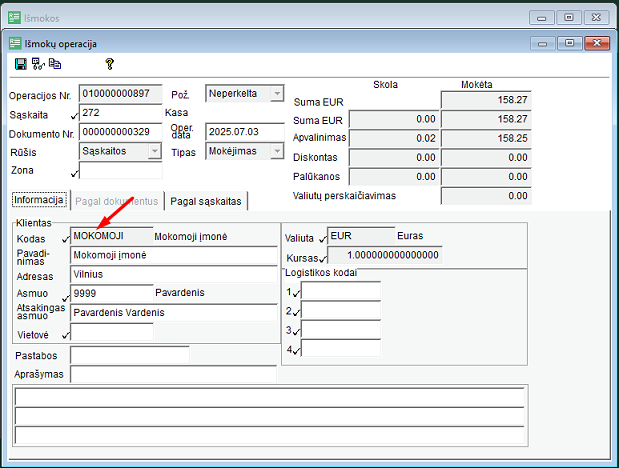The image size is (619, 468).
Task: Open lookup checkmark next to Sąskaita field
Action: (74, 116)
